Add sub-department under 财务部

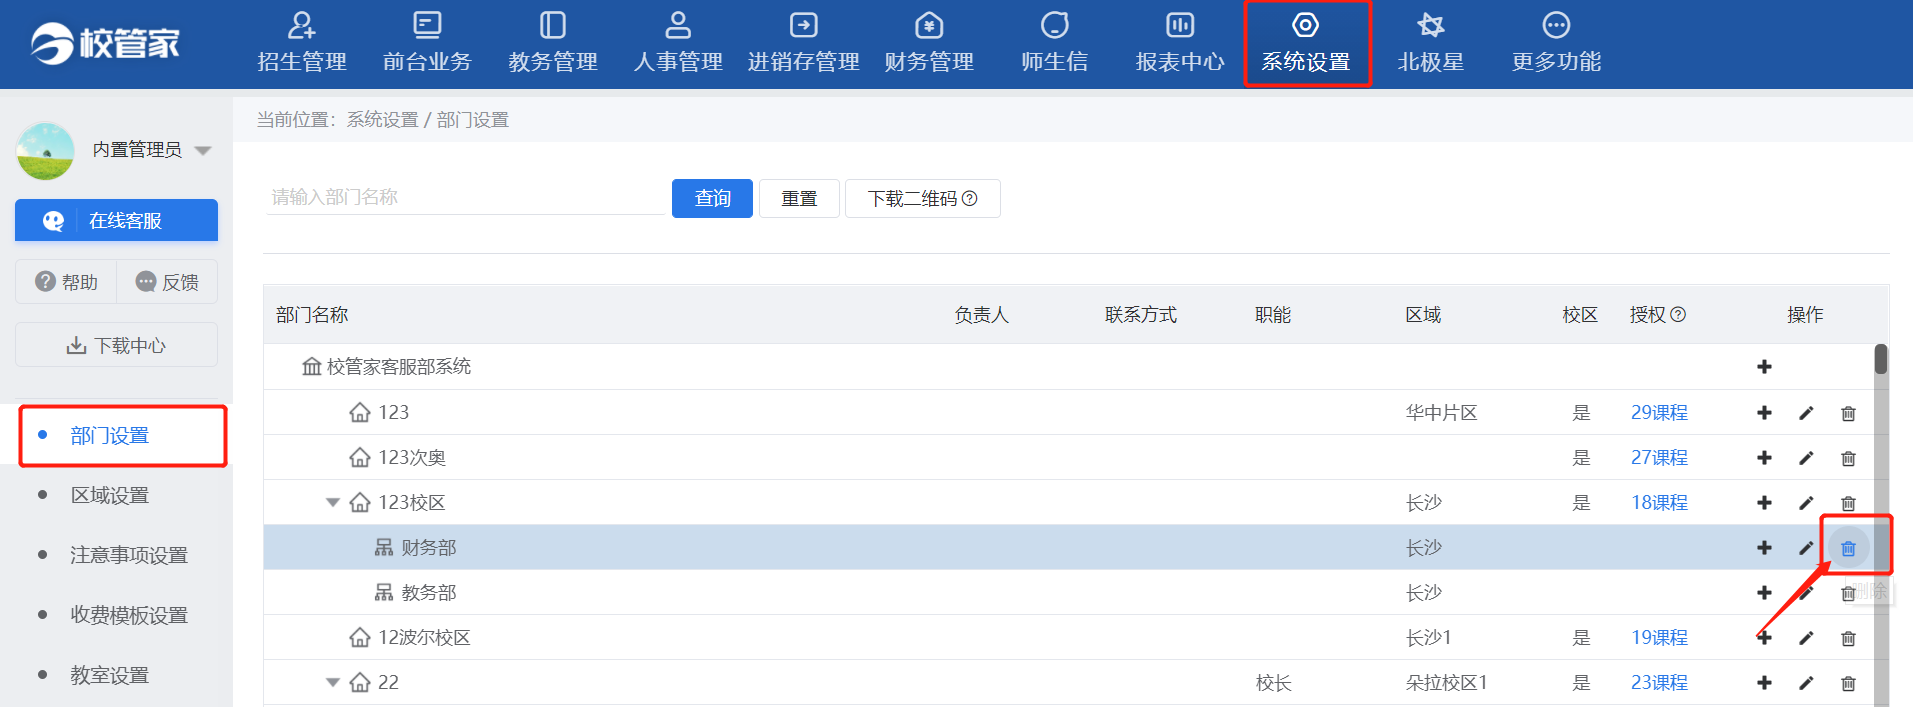pyautogui.click(x=1764, y=548)
